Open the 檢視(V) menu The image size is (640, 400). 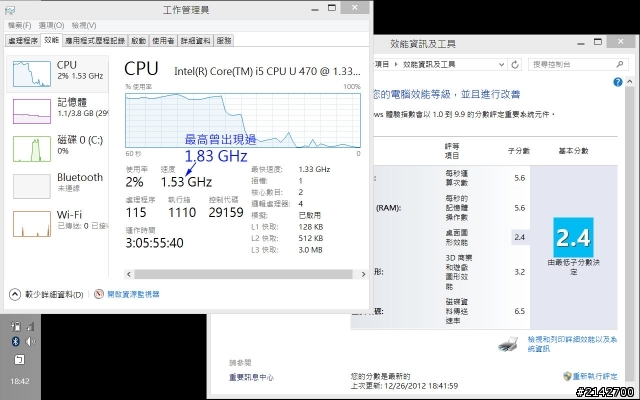pos(84,25)
